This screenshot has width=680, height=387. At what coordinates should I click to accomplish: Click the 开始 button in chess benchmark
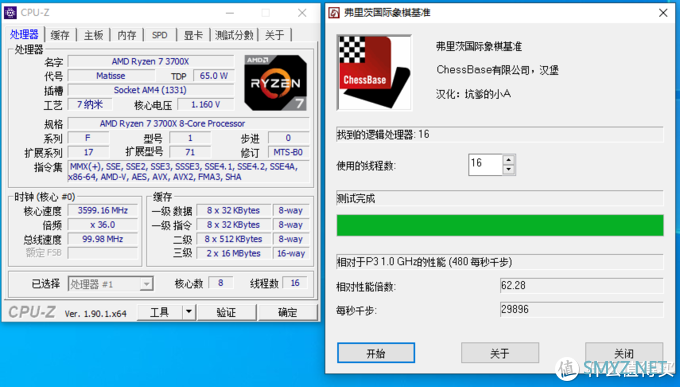coord(376,353)
